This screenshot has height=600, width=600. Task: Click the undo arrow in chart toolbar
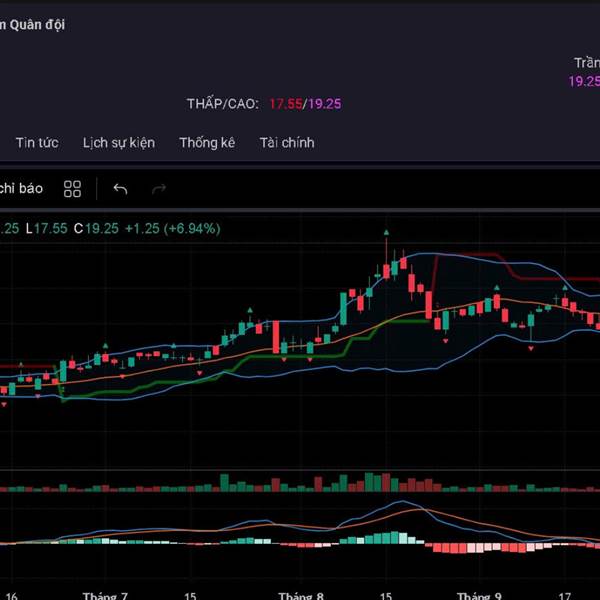click(x=120, y=189)
